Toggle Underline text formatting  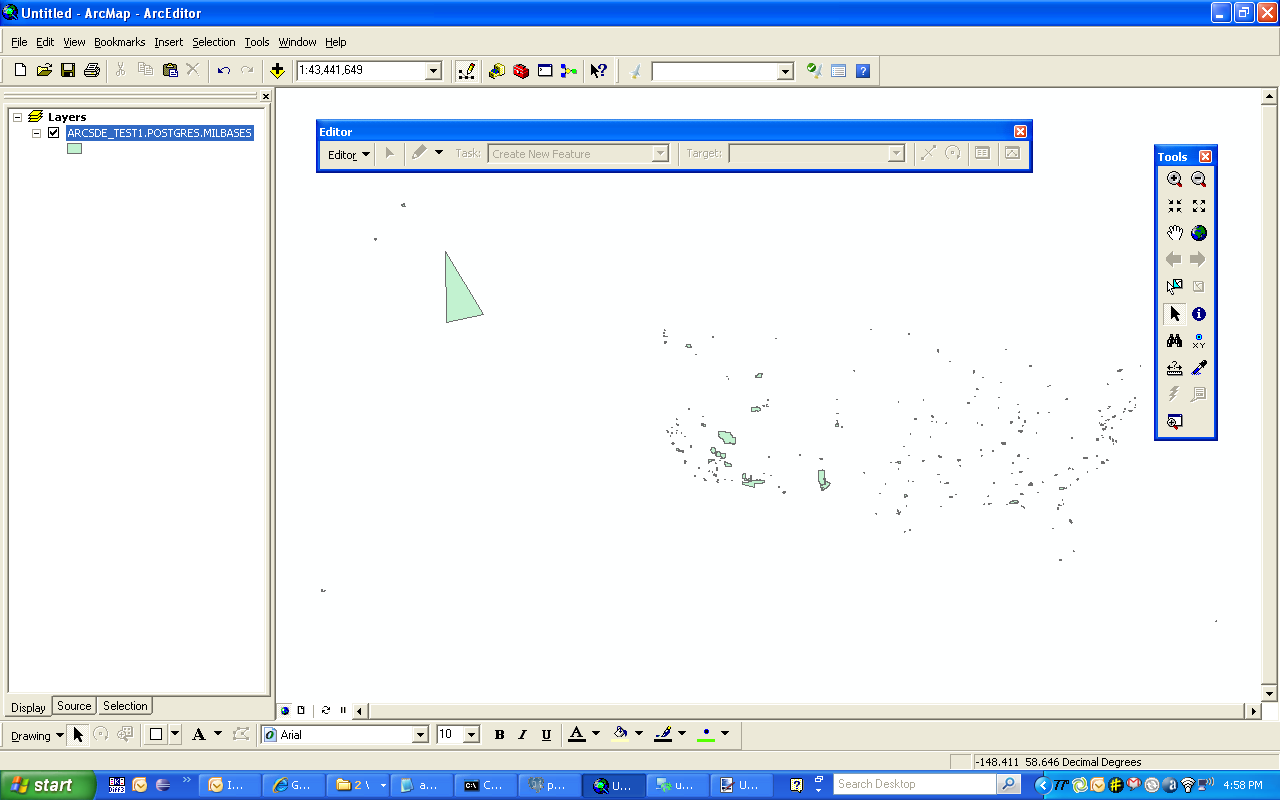(546, 734)
